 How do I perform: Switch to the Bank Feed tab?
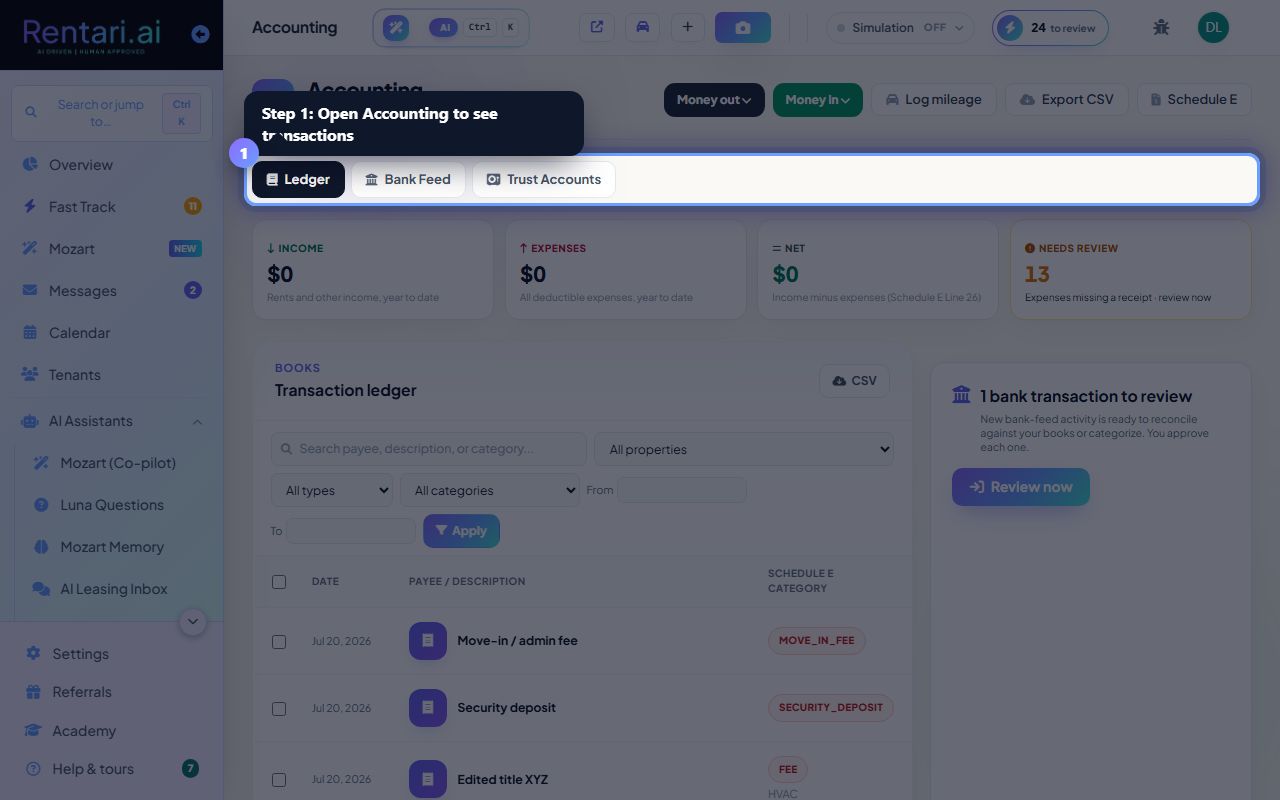(x=408, y=180)
